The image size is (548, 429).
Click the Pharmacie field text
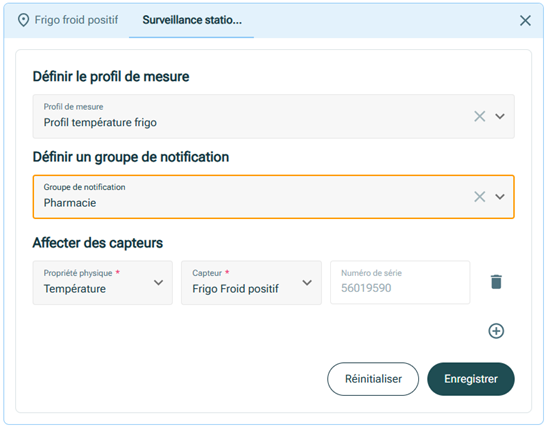click(x=70, y=203)
